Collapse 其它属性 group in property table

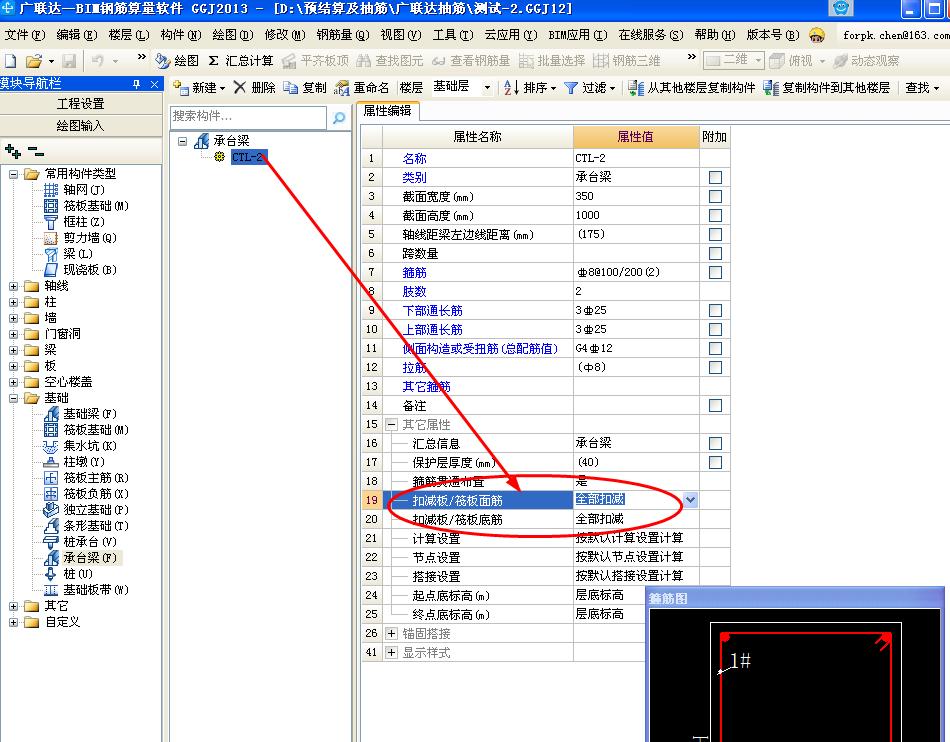[x=391, y=425]
